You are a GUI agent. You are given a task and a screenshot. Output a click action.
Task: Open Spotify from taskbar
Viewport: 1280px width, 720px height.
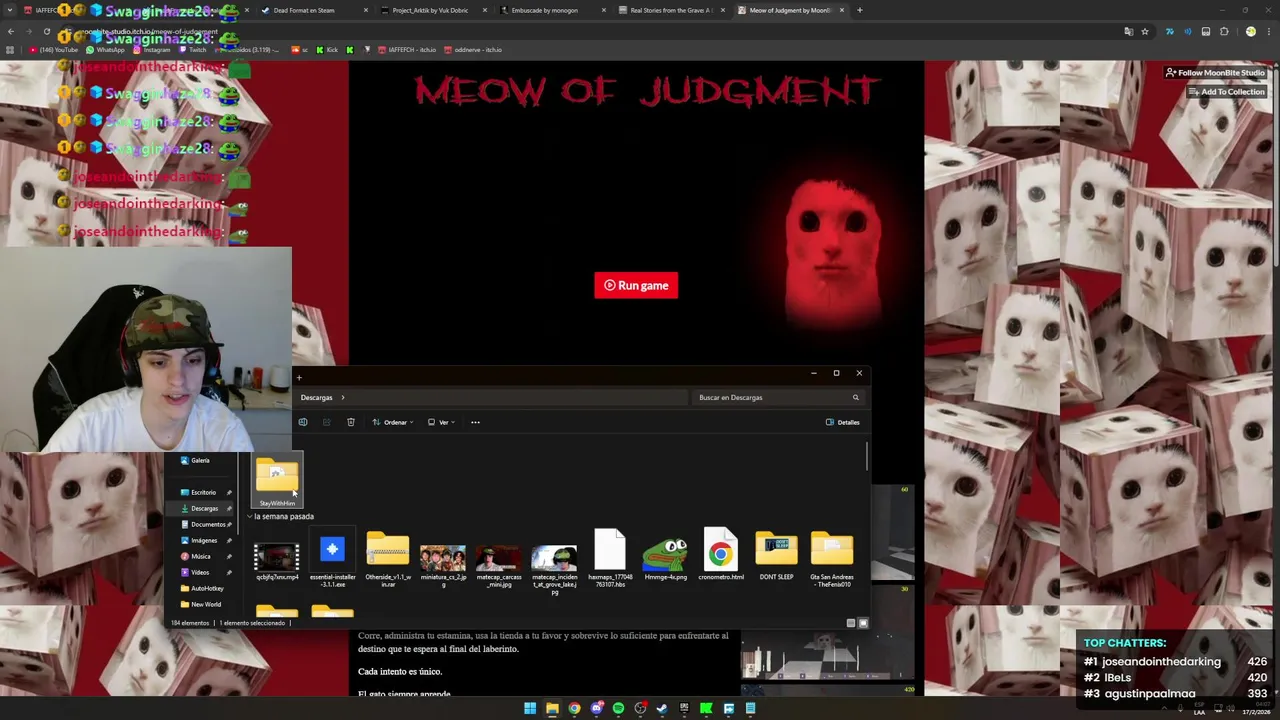click(618, 709)
